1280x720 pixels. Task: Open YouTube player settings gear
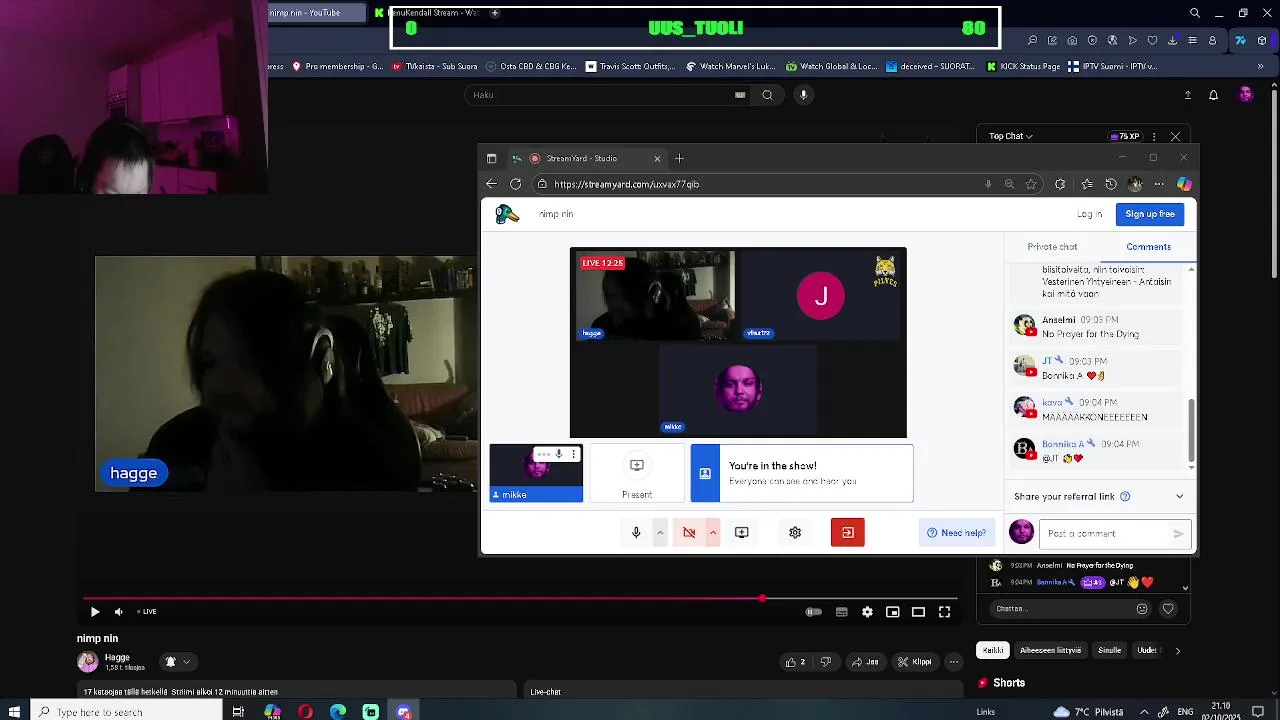point(867,612)
